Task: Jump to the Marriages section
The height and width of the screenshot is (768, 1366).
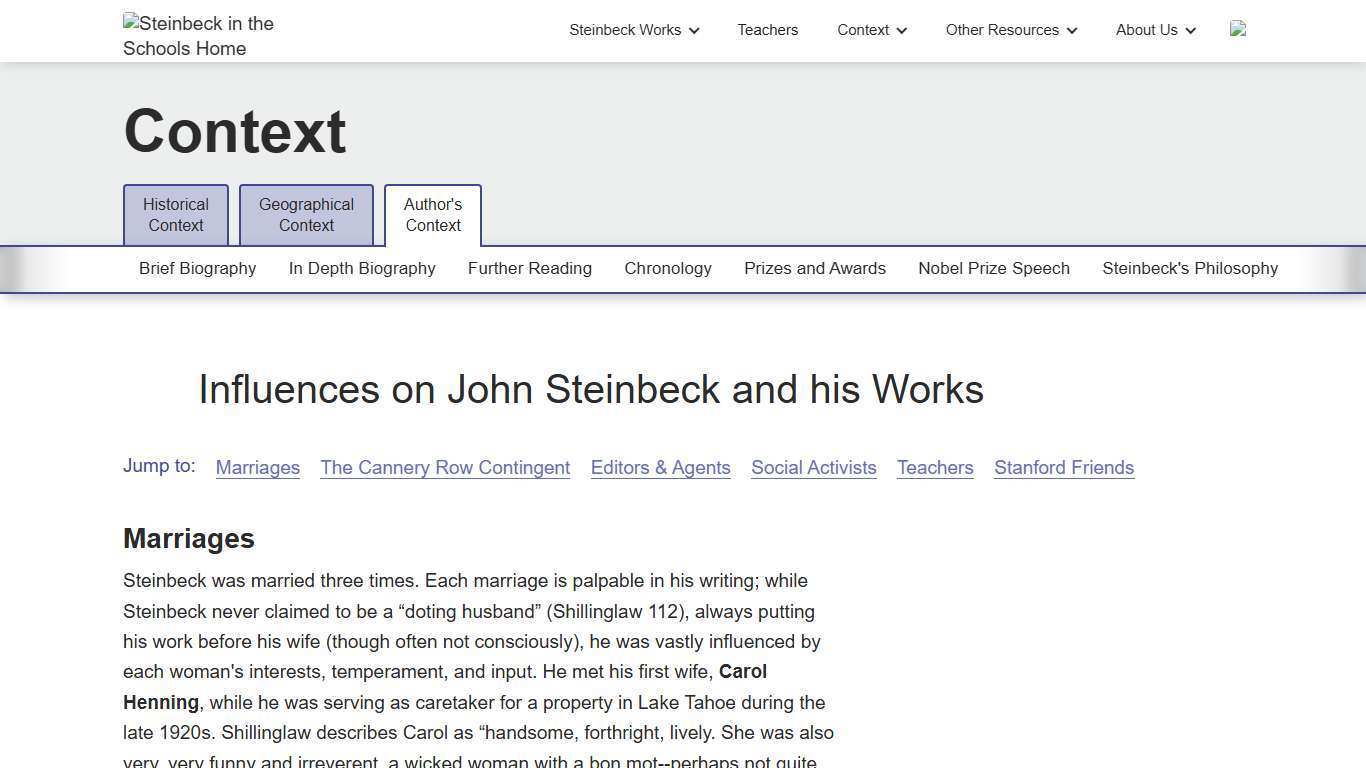Action: 257,467
